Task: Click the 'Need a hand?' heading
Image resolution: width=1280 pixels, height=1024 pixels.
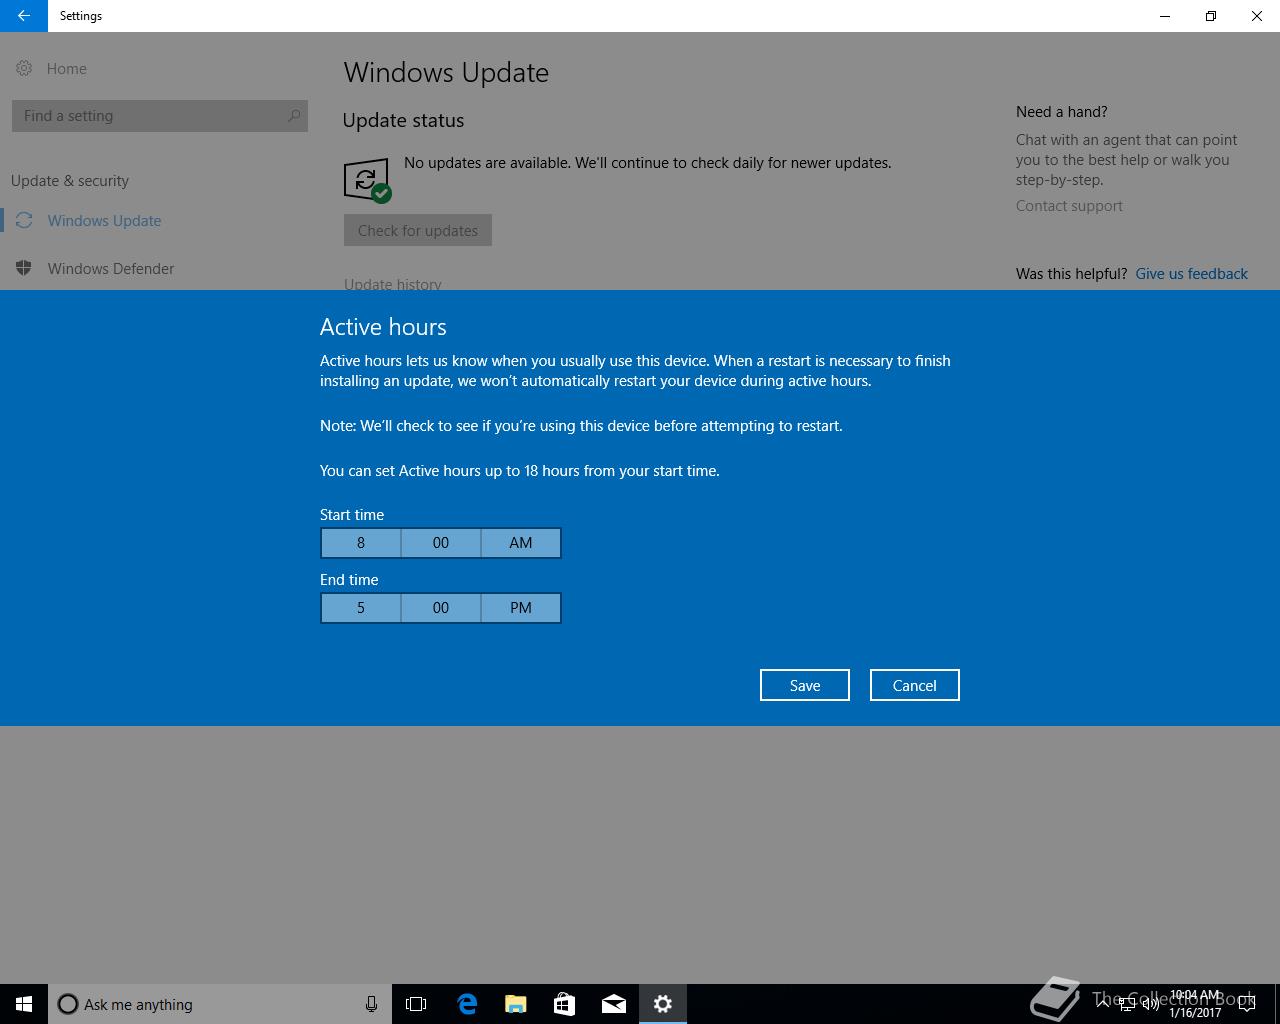Action: click(1062, 112)
